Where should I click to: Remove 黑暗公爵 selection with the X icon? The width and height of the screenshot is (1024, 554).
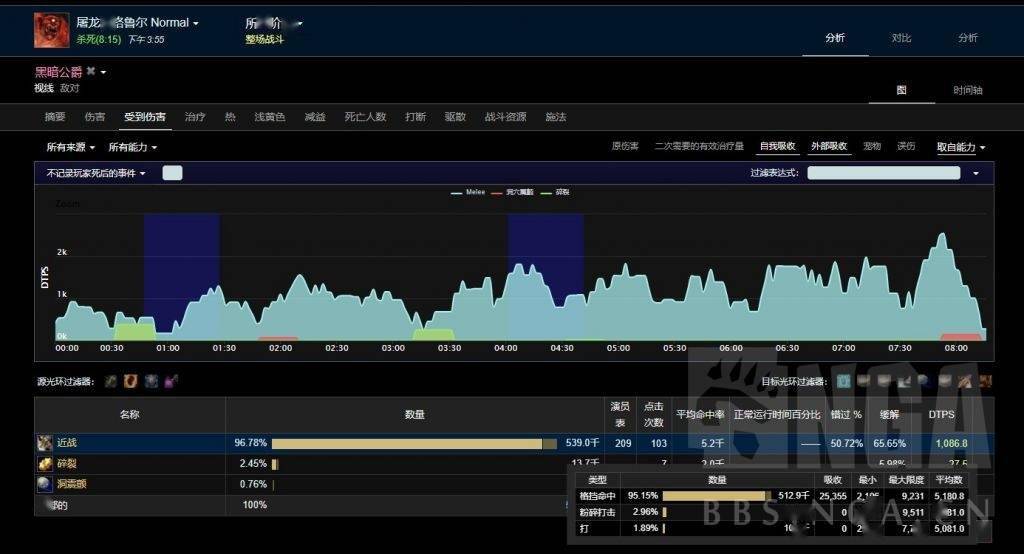[x=91, y=72]
